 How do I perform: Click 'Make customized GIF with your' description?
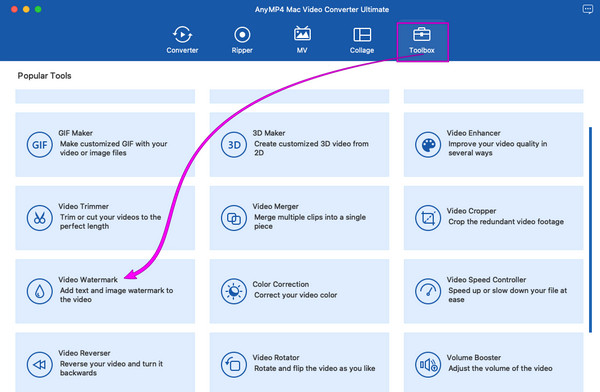(113, 144)
